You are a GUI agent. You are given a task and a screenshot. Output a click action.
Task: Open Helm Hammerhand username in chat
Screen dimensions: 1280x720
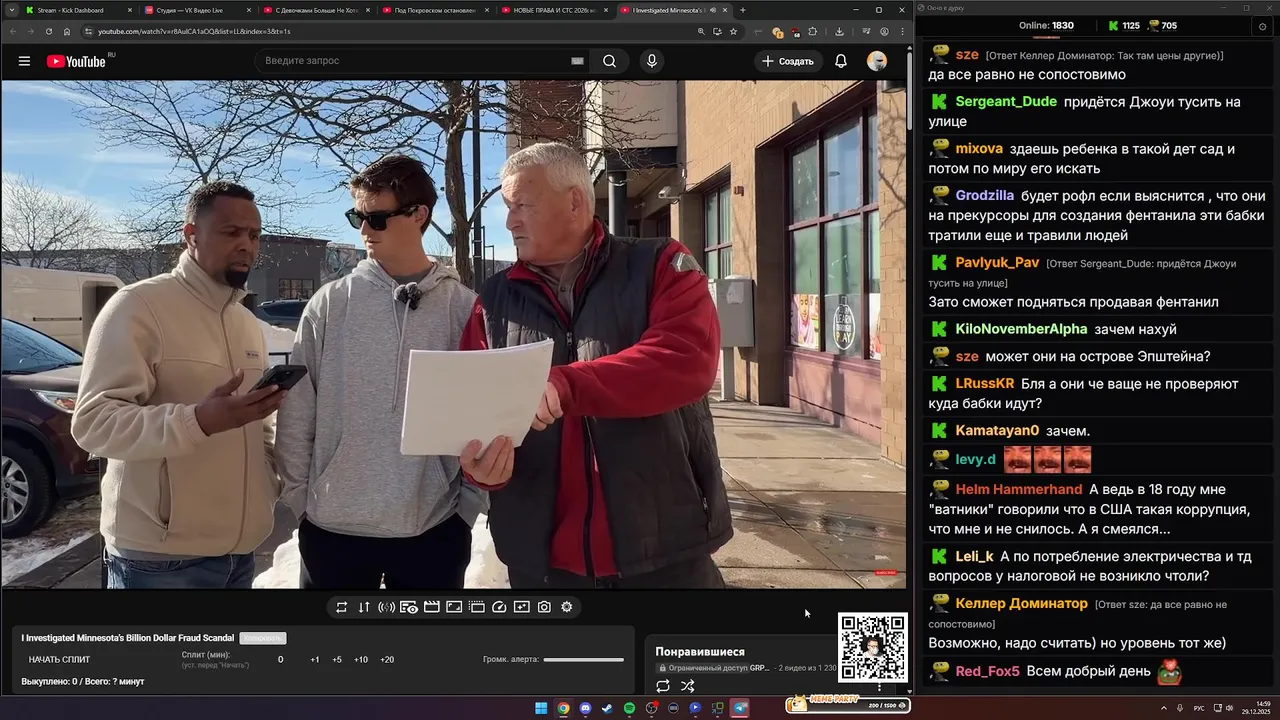(x=1019, y=489)
